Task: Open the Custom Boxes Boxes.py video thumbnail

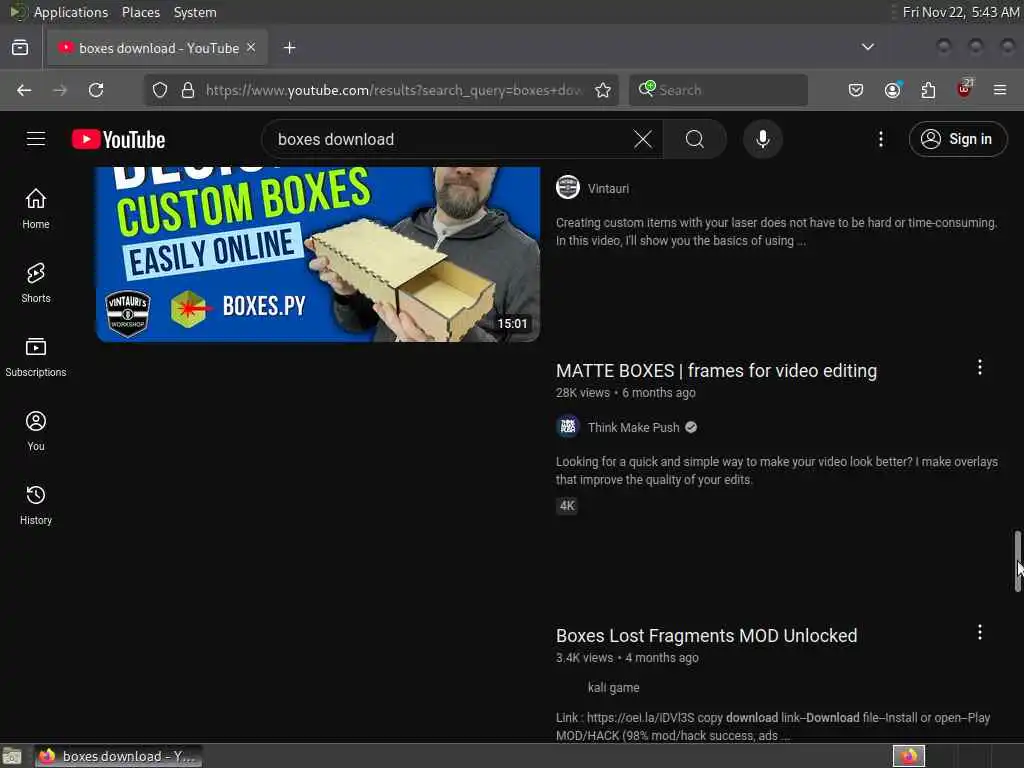Action: click(318, 254)
